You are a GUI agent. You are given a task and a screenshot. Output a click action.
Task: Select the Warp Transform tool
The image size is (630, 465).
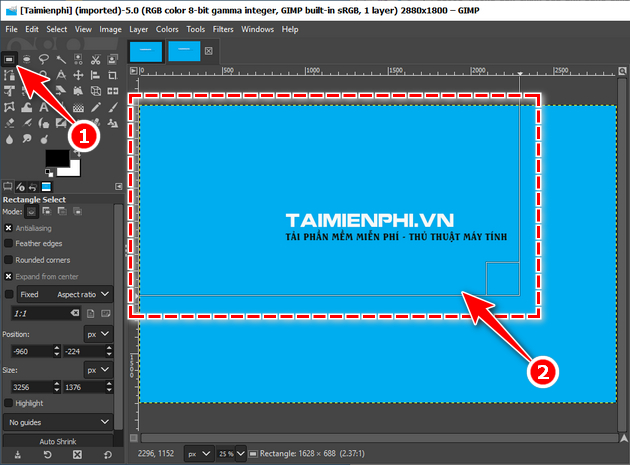click(x=27, y=107)
